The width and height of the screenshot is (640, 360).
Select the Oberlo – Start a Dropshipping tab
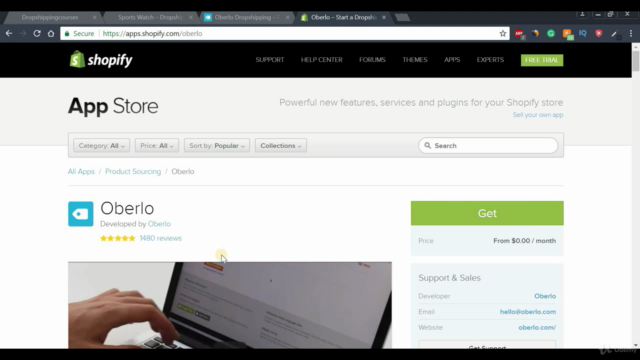(x=343, y=17)
